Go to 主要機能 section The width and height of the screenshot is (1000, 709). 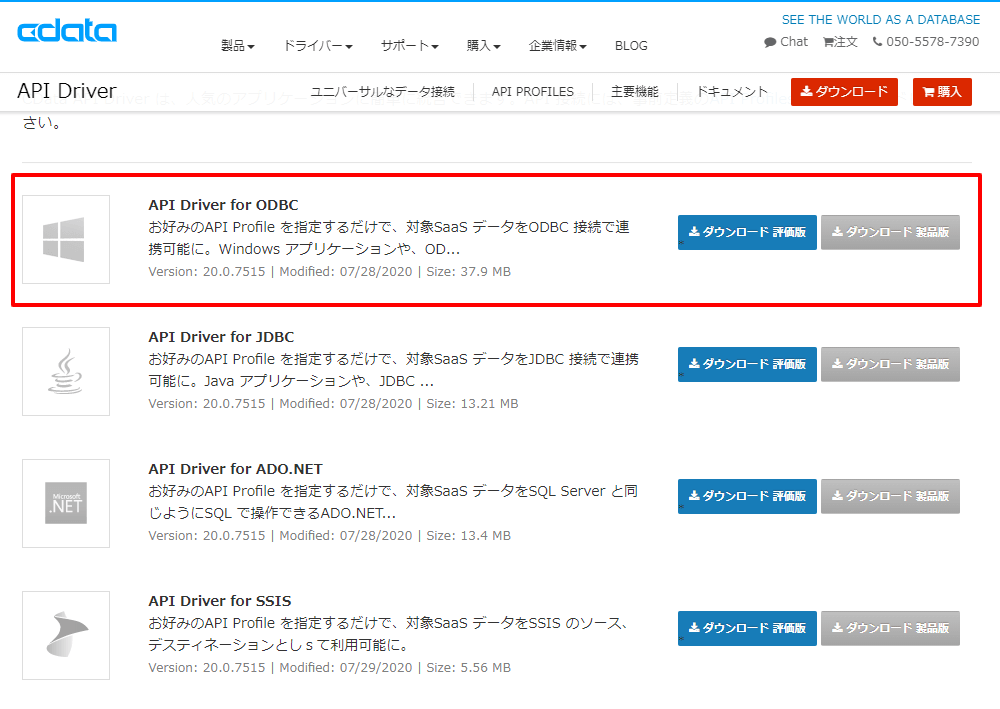point(635,92)
